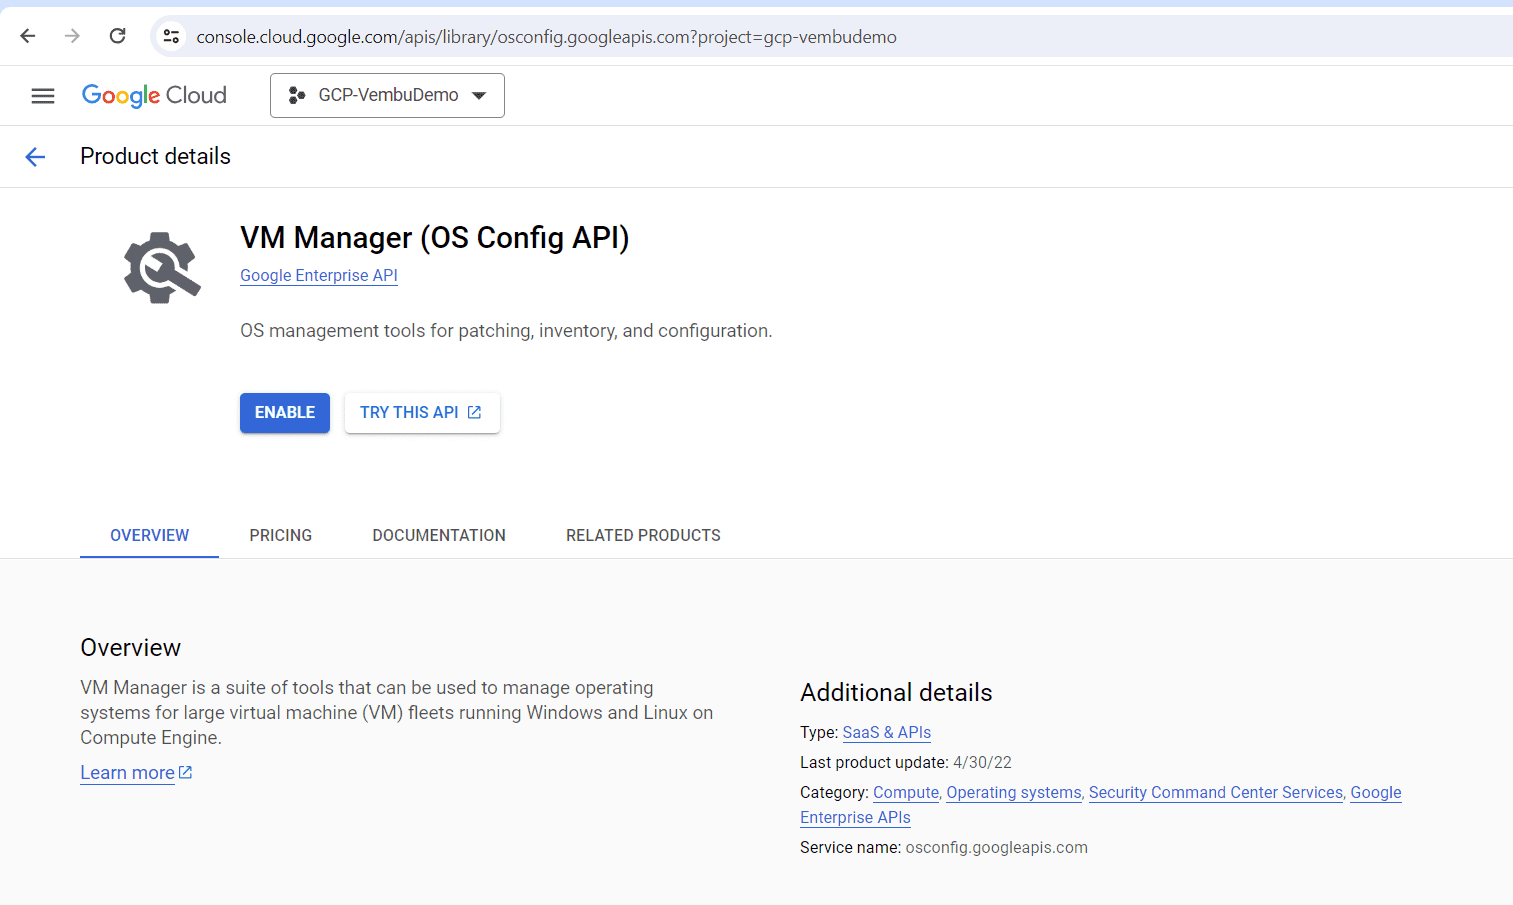Click the Additional details heading
1513x905 pixels.
(x=896, y=693)
